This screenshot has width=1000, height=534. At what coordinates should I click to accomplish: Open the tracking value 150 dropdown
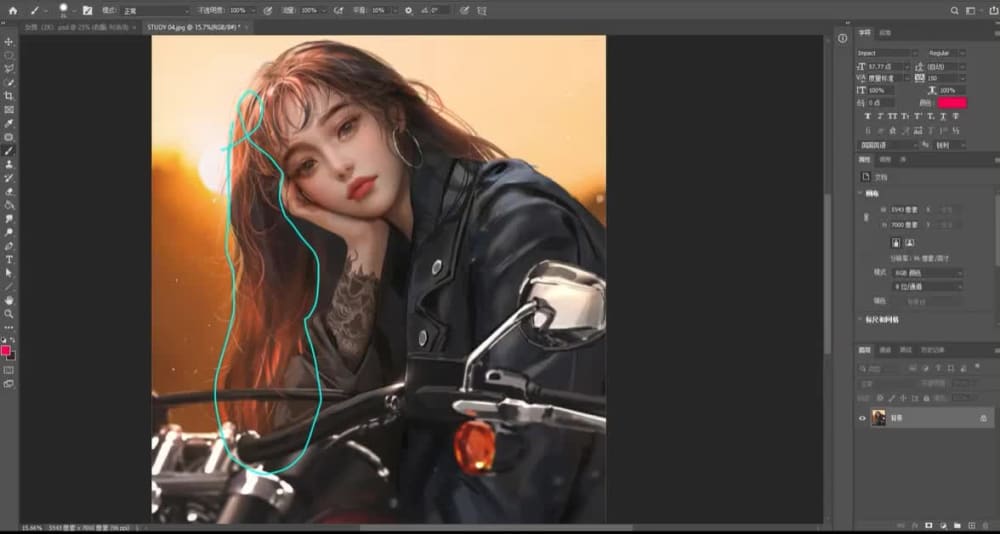point(963,78)
